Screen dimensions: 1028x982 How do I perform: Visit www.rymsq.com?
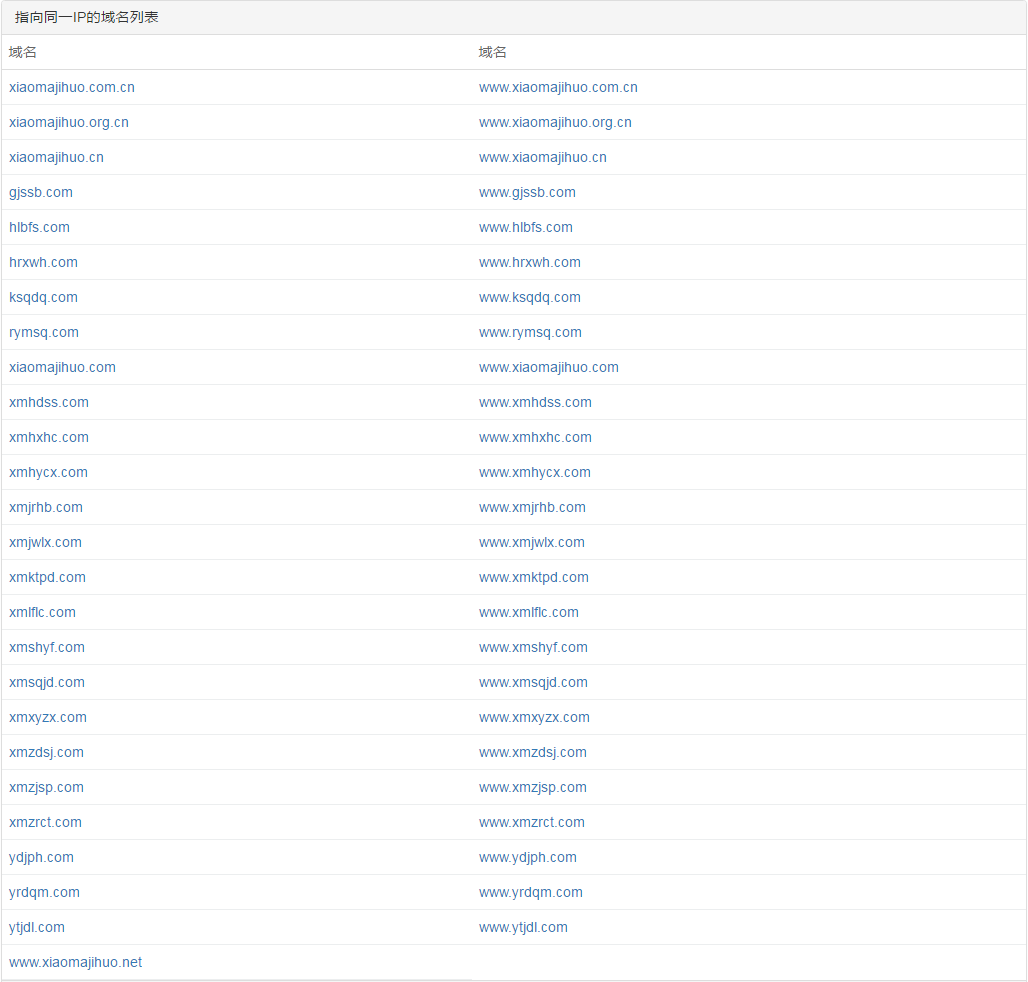[x=530, y=332]
